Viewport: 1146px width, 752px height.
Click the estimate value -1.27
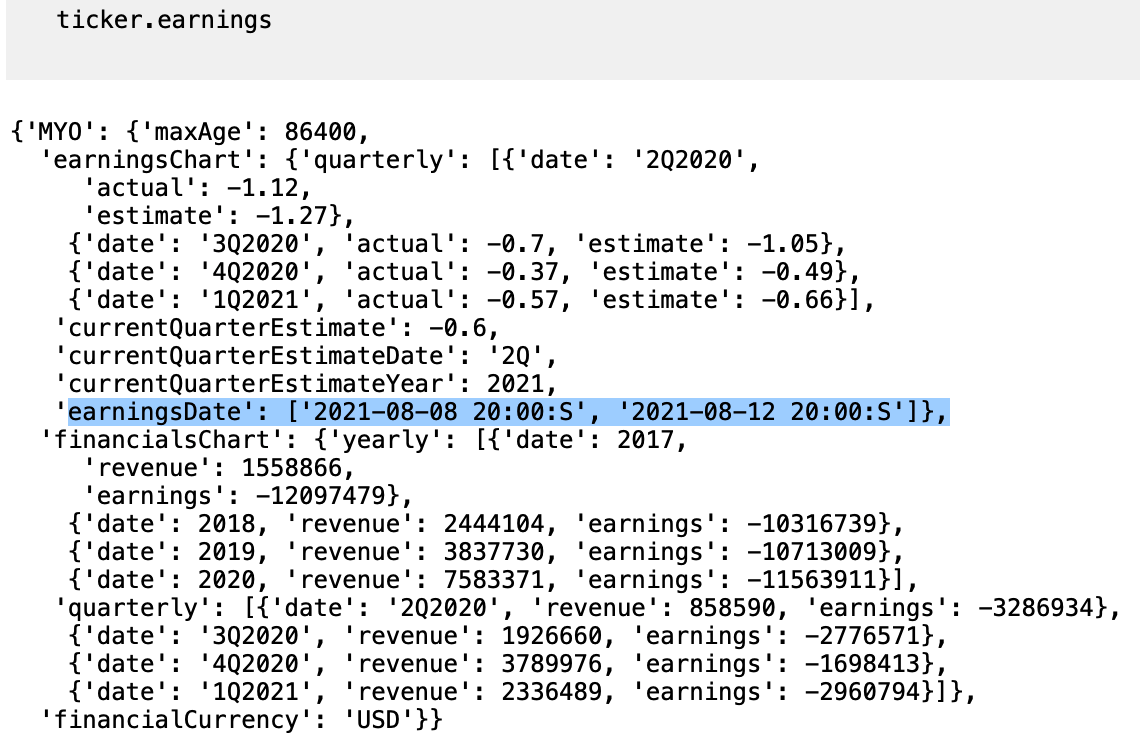tap(292, 216)
